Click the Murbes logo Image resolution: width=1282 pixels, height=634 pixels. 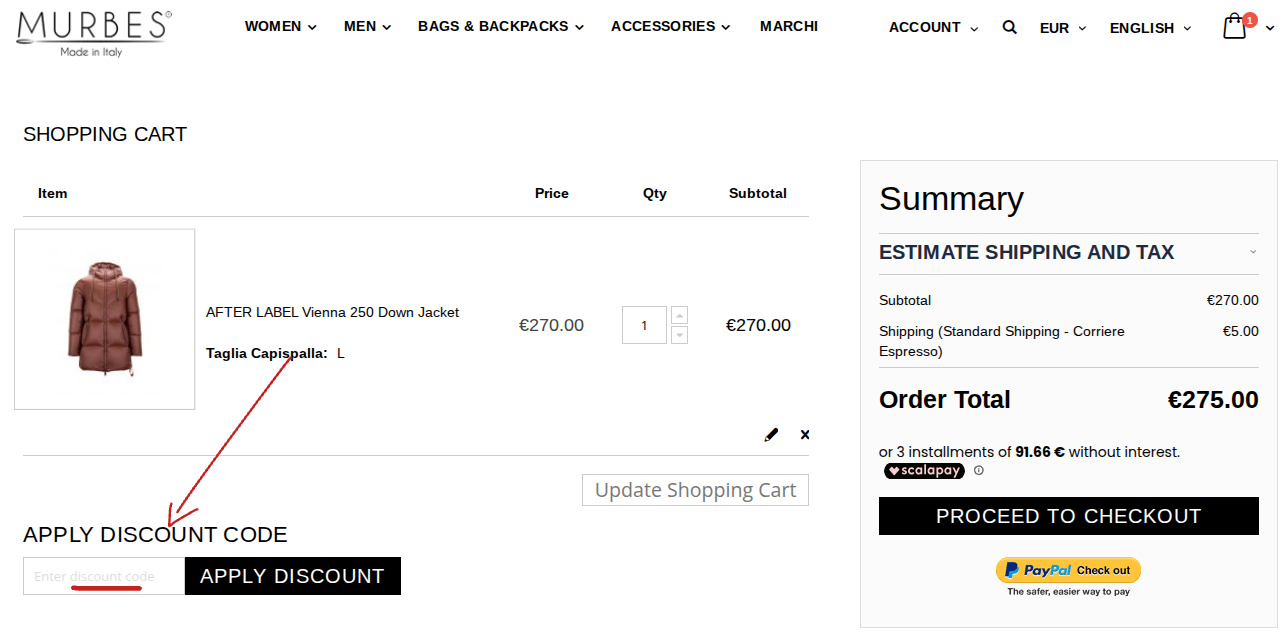(93, 32)
